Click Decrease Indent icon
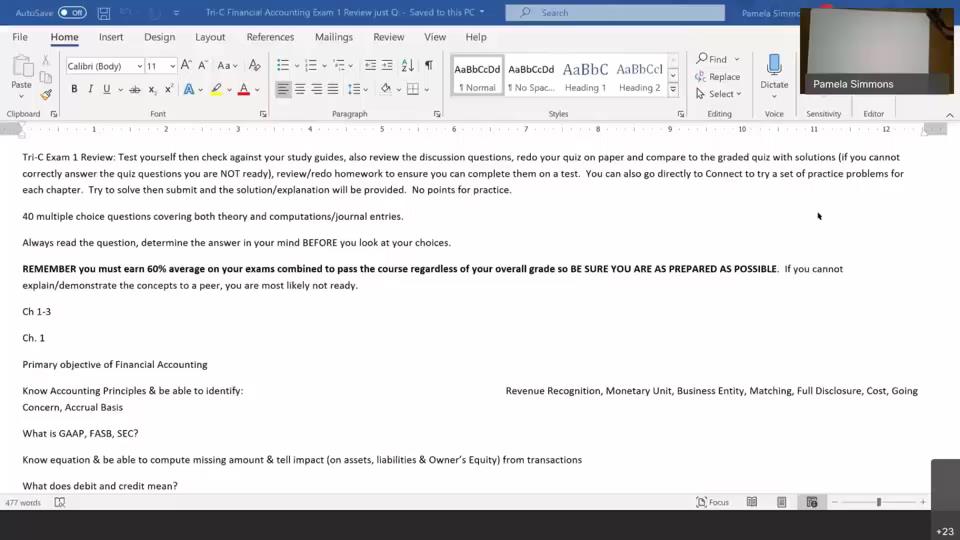Viewport: 960px width, 540px height. coord(370,65)
